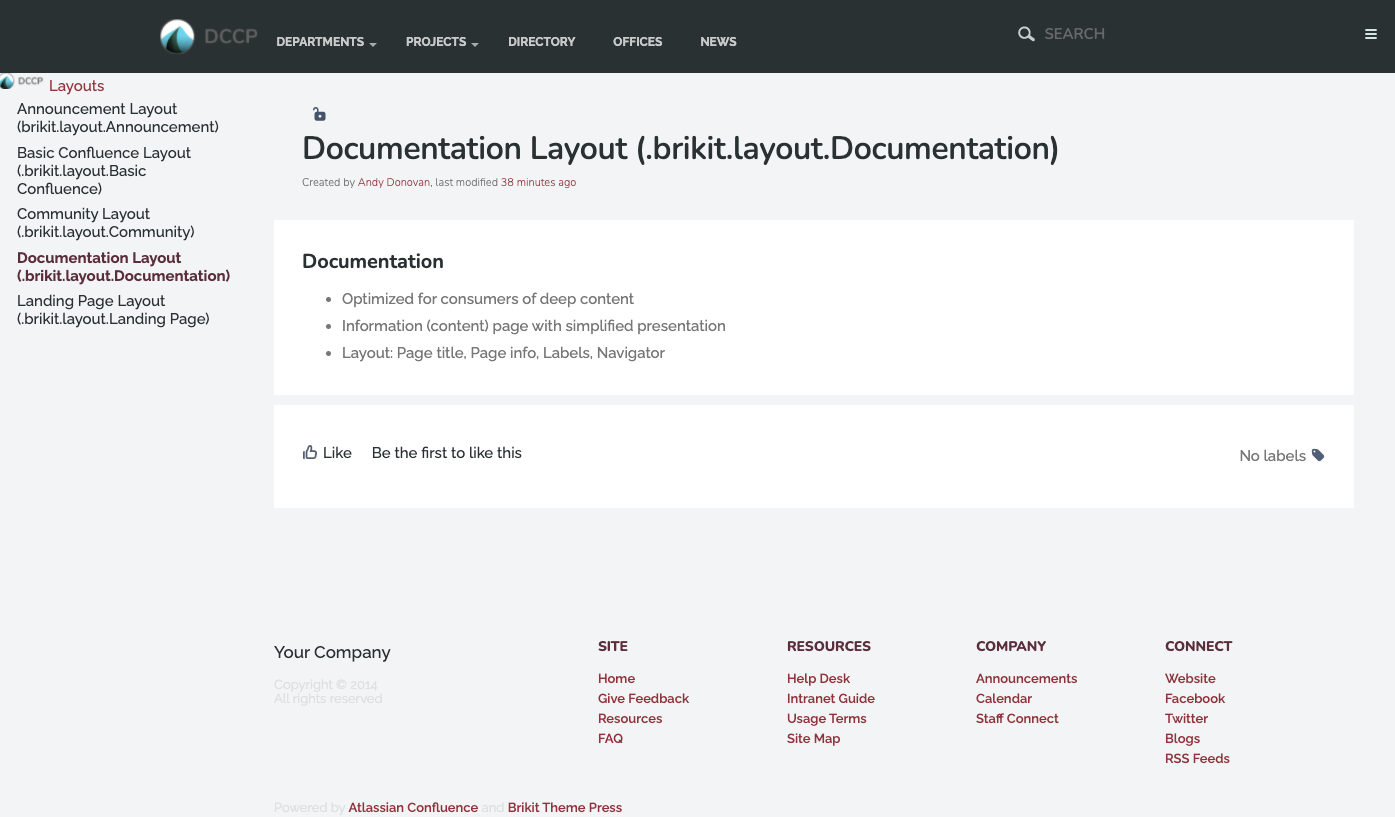This screenshot has width=1395, height=817.
Task: Open the hamburger menu icon
Action: point(1371,34)
